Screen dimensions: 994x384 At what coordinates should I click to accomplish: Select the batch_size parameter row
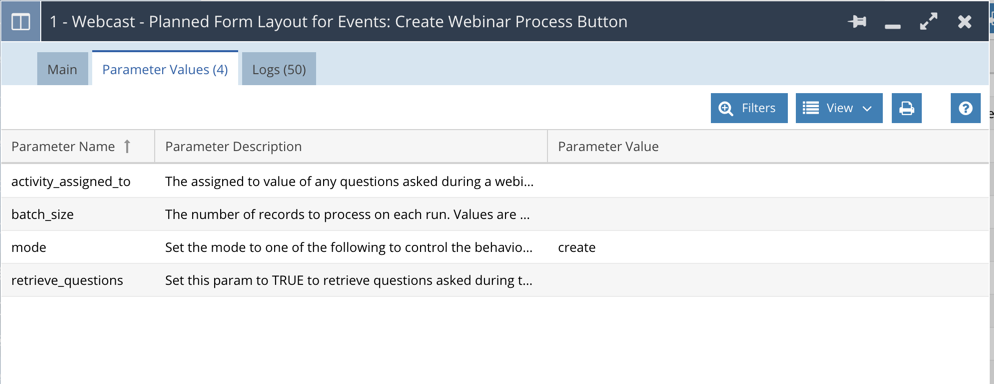[x=496, y=214]
